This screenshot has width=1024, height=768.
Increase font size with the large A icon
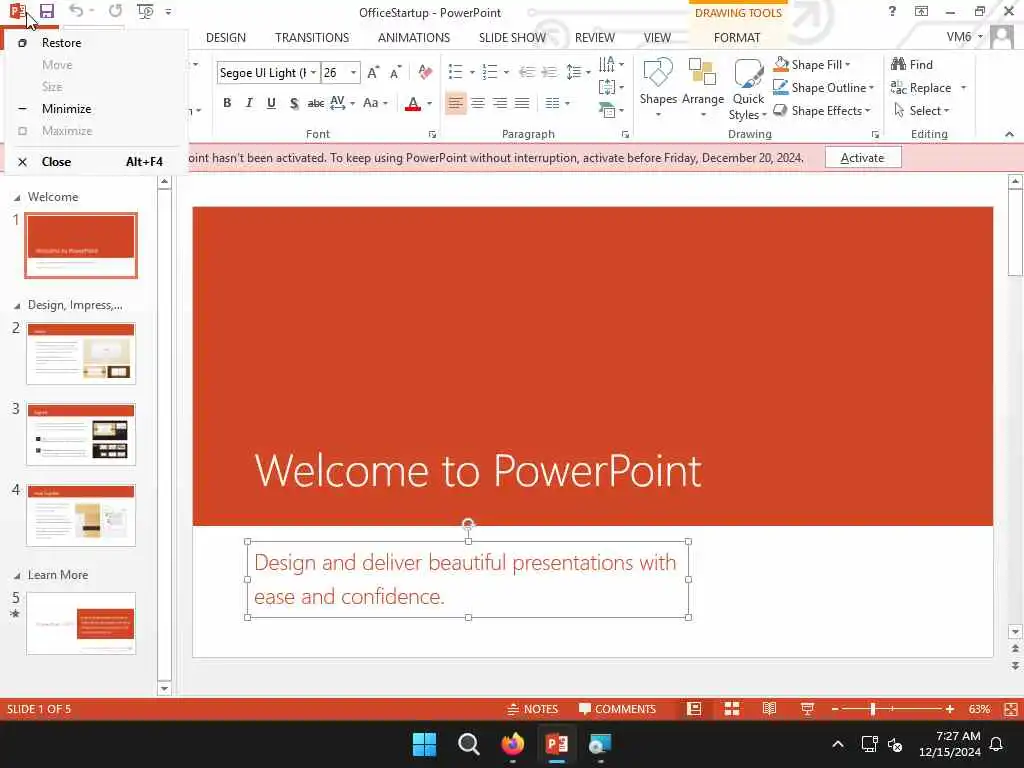point(373,72)
